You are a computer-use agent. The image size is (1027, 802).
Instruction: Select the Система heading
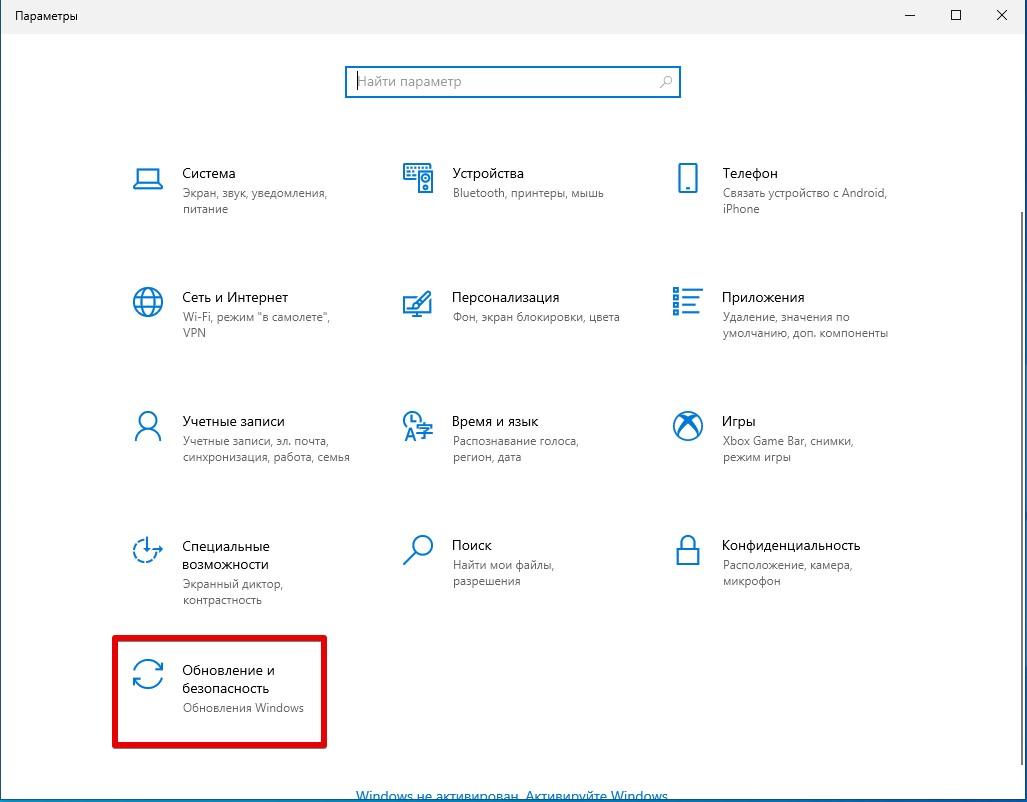208,174
